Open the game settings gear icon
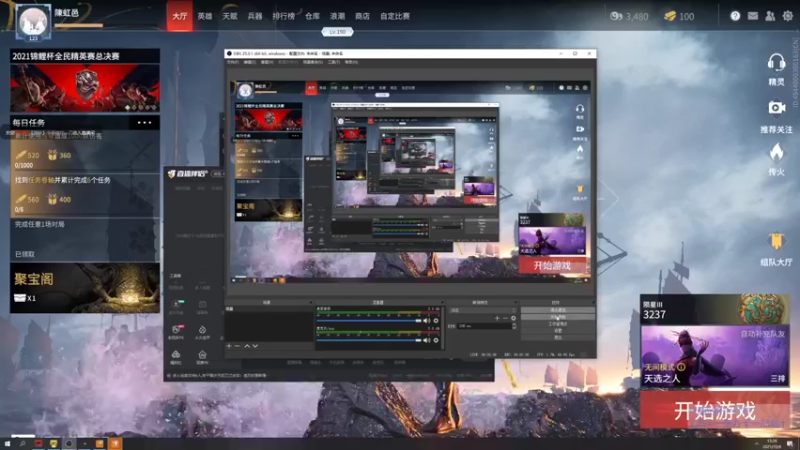800x450 pixels. [x=788, y=16]
